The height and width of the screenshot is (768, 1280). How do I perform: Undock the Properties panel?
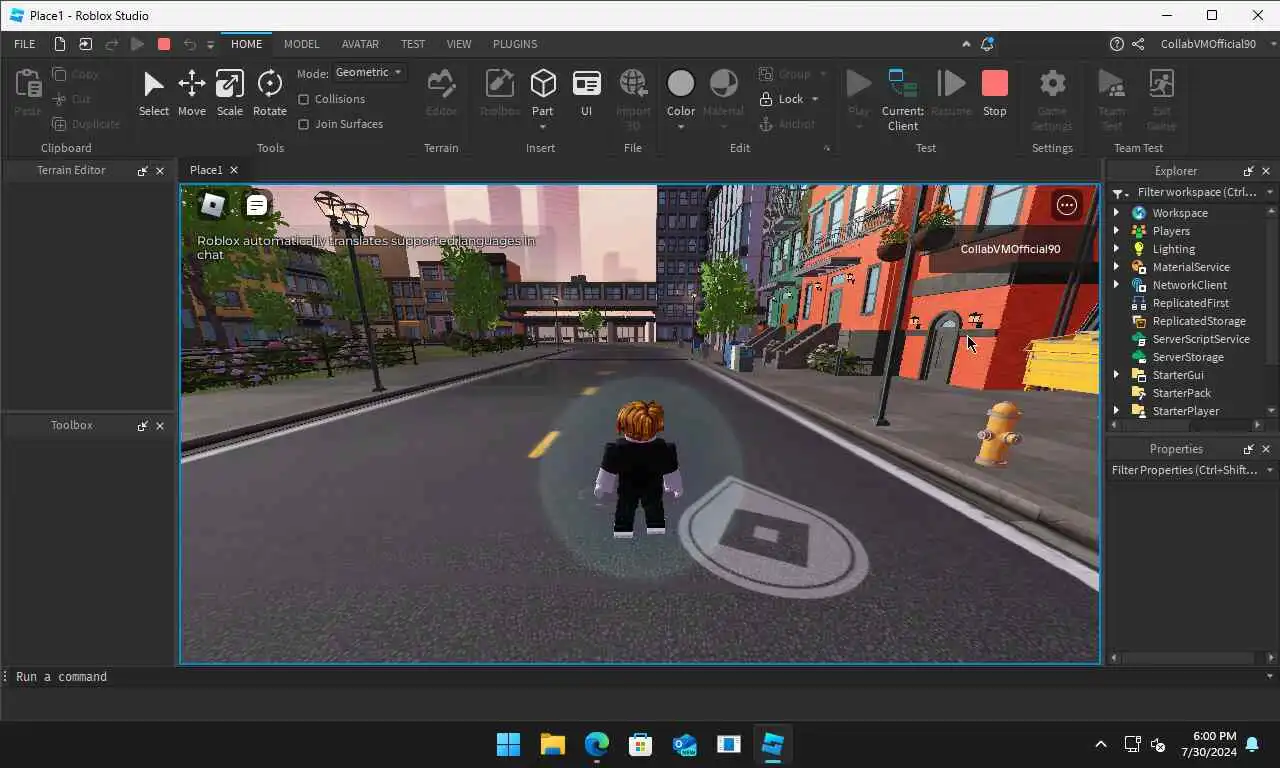point(1248,449)
